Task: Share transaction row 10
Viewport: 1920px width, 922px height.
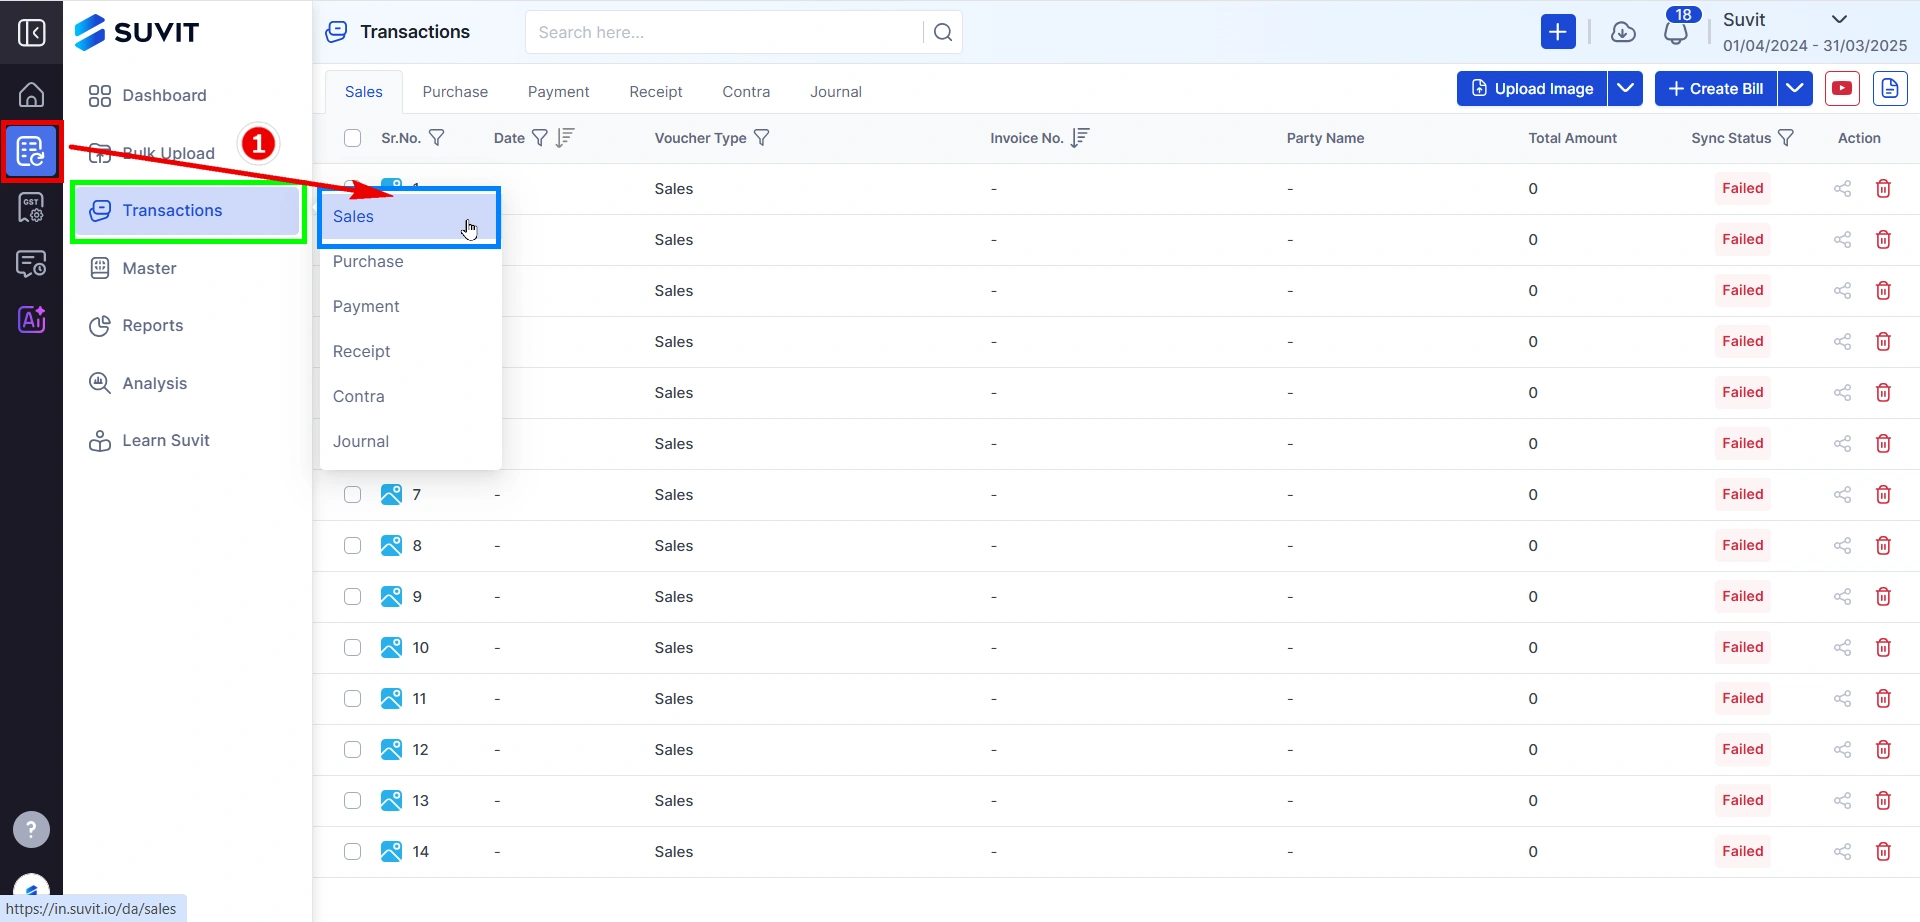Action: coord(1842,648)
